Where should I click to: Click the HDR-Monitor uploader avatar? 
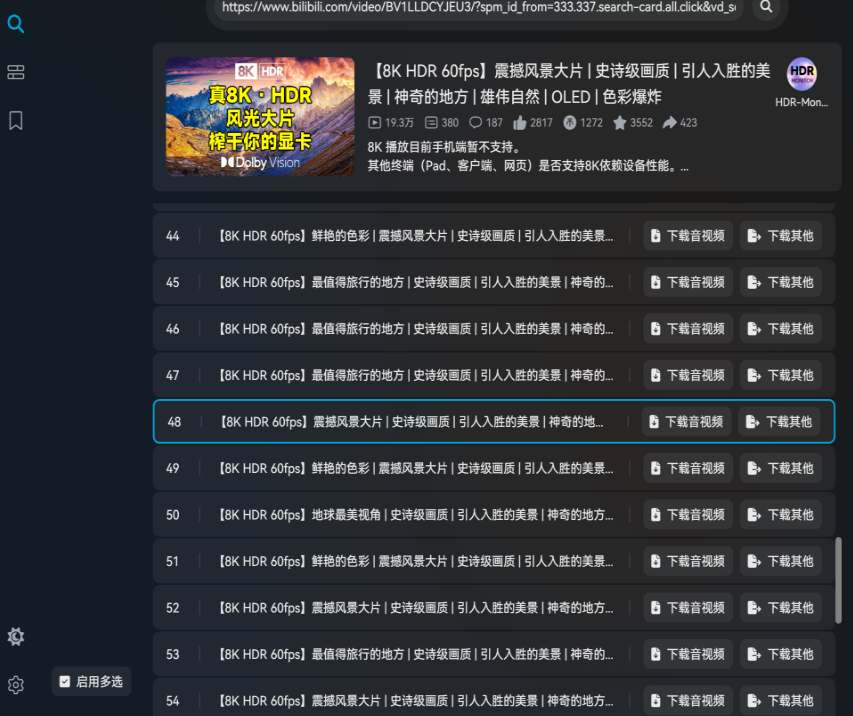(801, 75)
